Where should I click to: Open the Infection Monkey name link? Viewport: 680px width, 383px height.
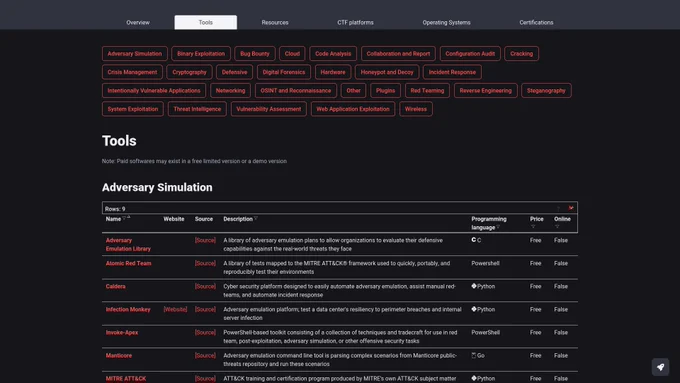[x=128, y=309]
